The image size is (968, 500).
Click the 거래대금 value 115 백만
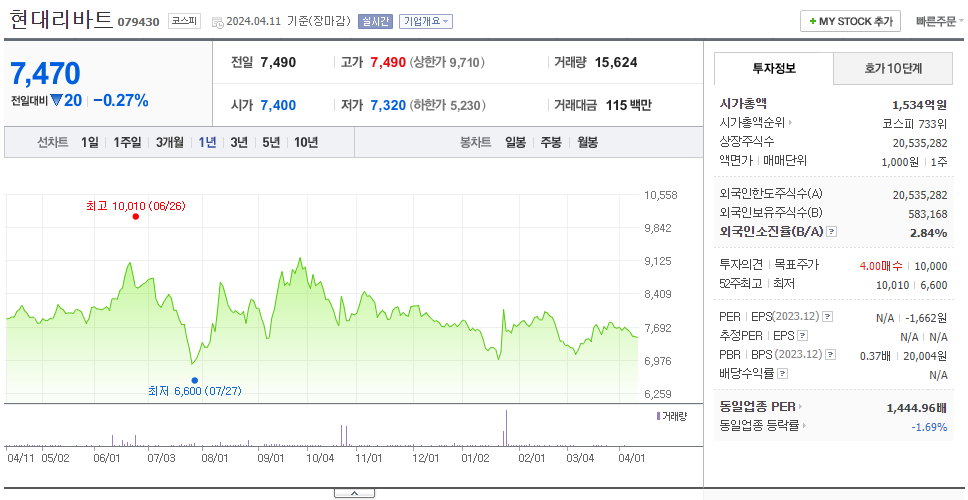pyautogui.click(x=628, y=106)
